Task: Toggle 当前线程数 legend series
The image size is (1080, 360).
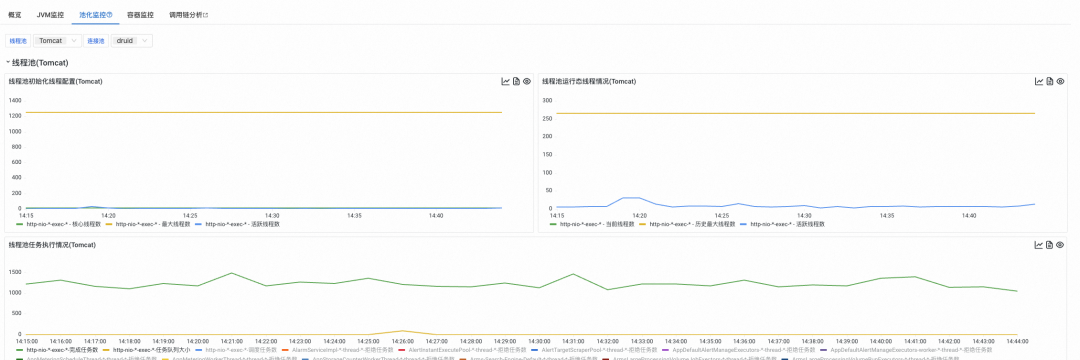Action: pyautogui.click(x=592, y=224)
